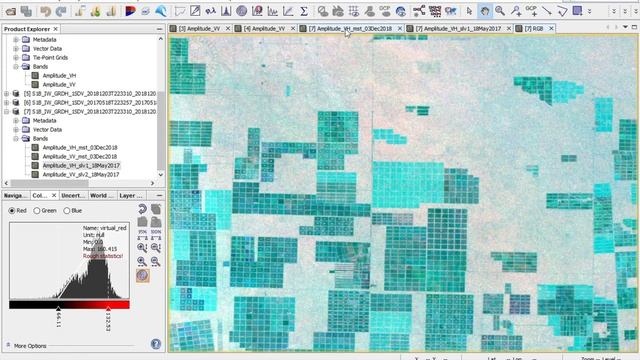The image size is (640, 360).
Task: Open the RGB image window tool
Action: click(x=130, y=11)
